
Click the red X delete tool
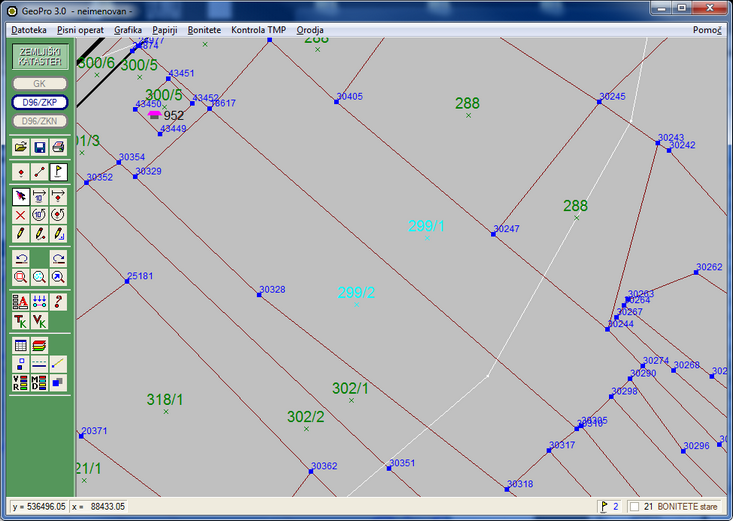21,214
